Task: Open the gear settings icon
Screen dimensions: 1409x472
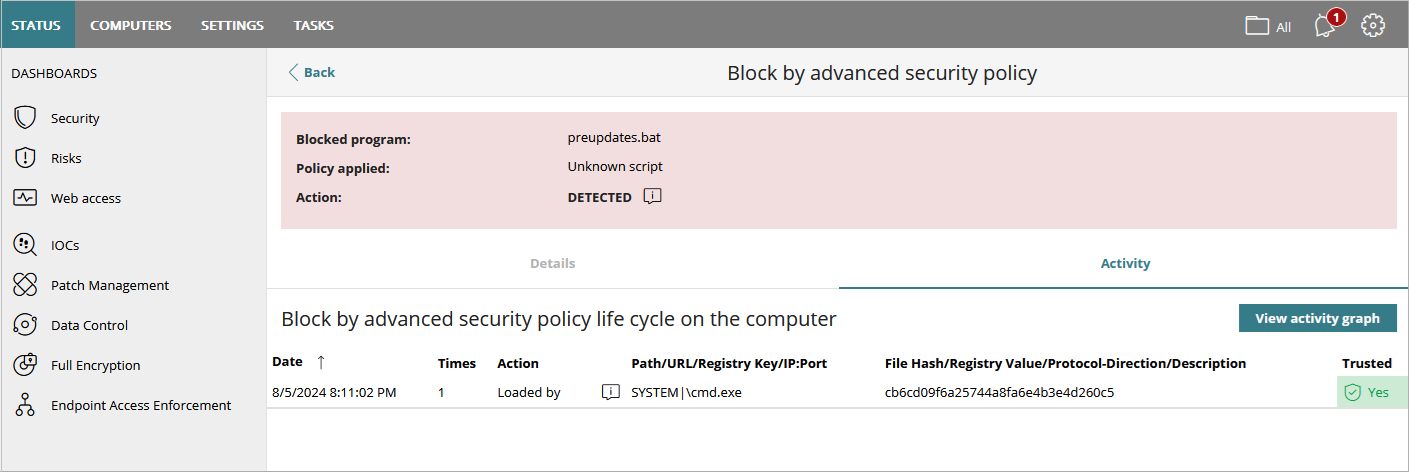Action: point(1373,26)
